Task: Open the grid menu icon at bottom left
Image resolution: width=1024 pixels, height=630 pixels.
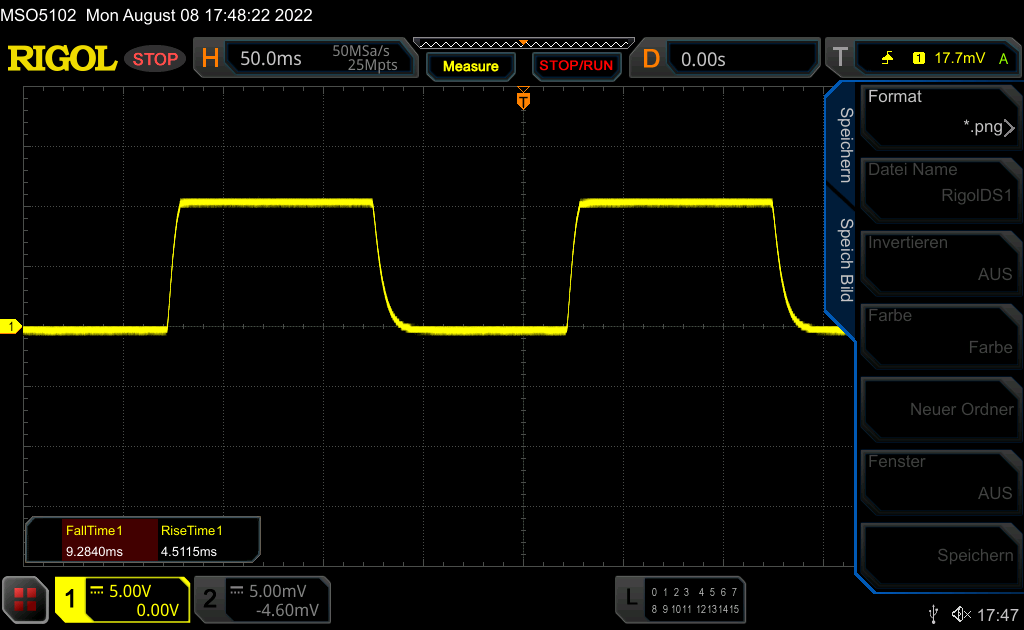Action: coord(25,599)
